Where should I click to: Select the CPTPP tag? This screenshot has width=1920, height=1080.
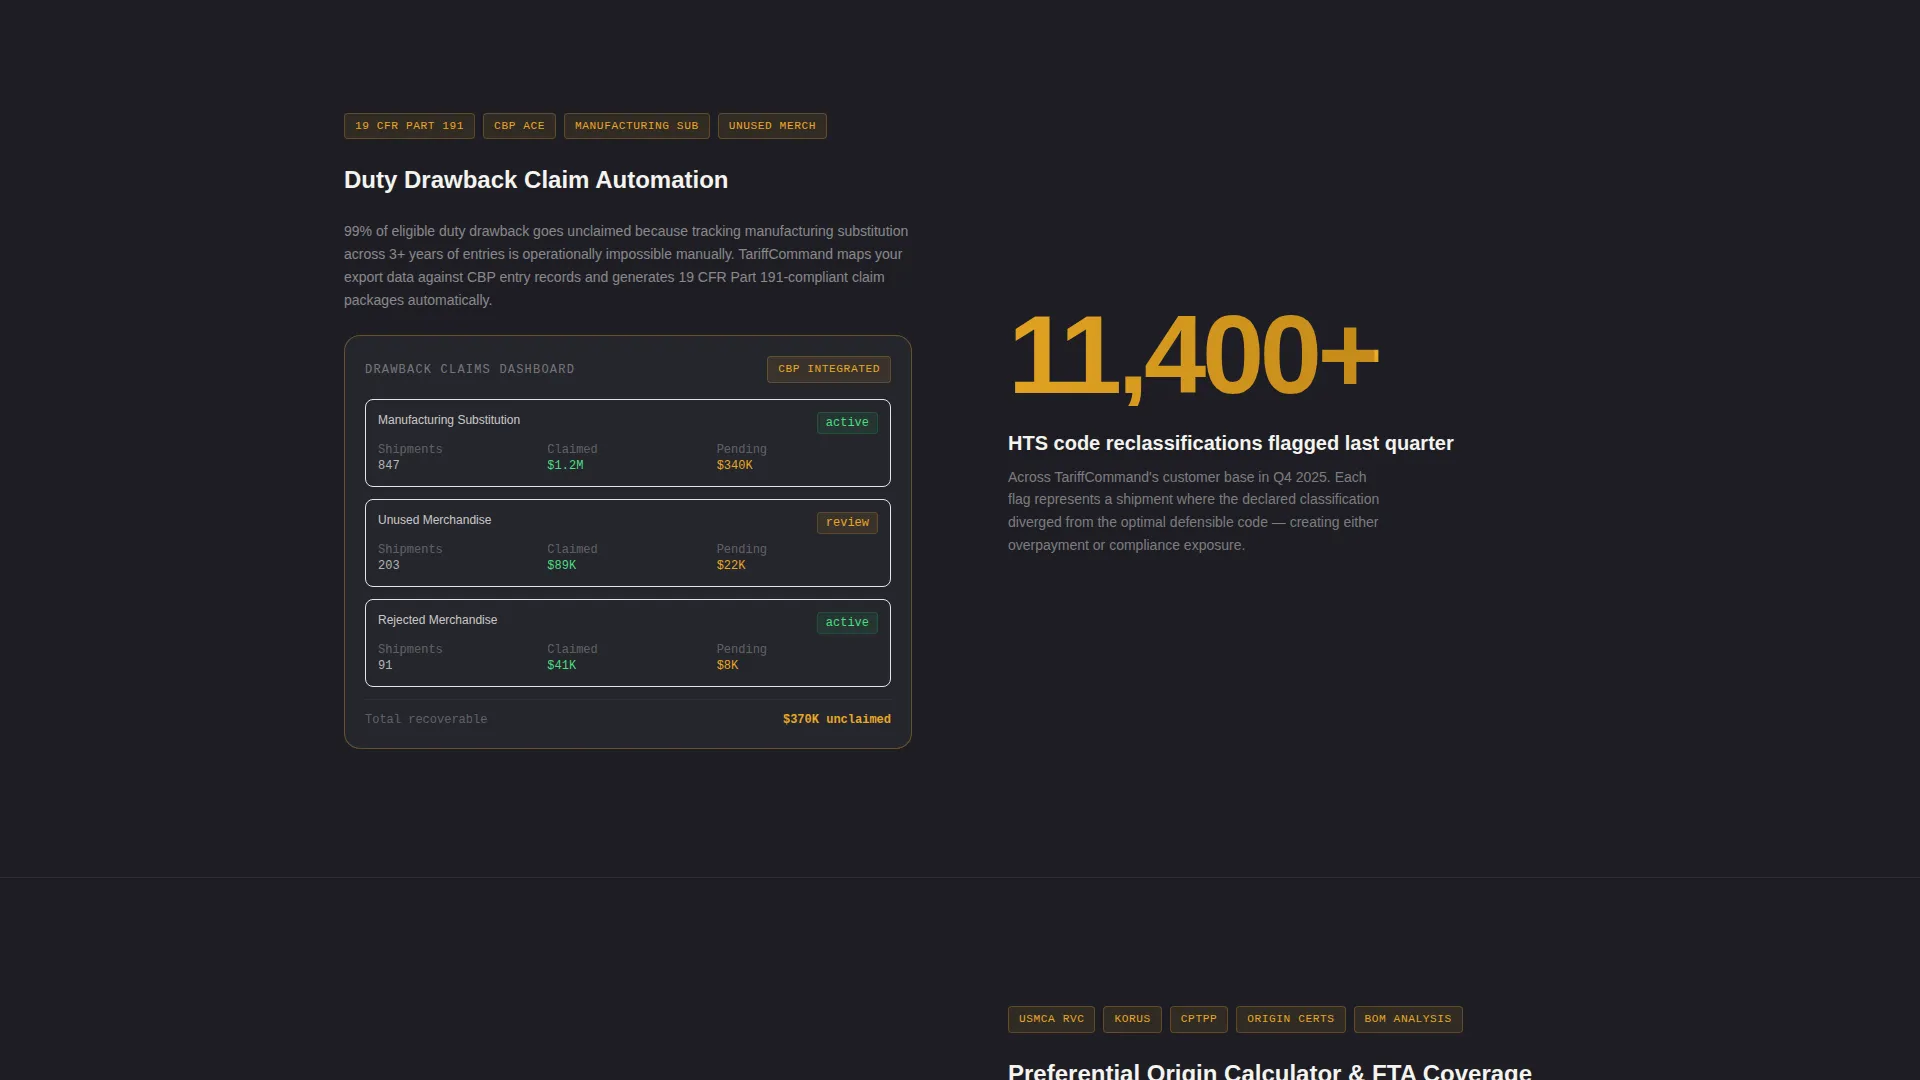coord(1199,1019)
